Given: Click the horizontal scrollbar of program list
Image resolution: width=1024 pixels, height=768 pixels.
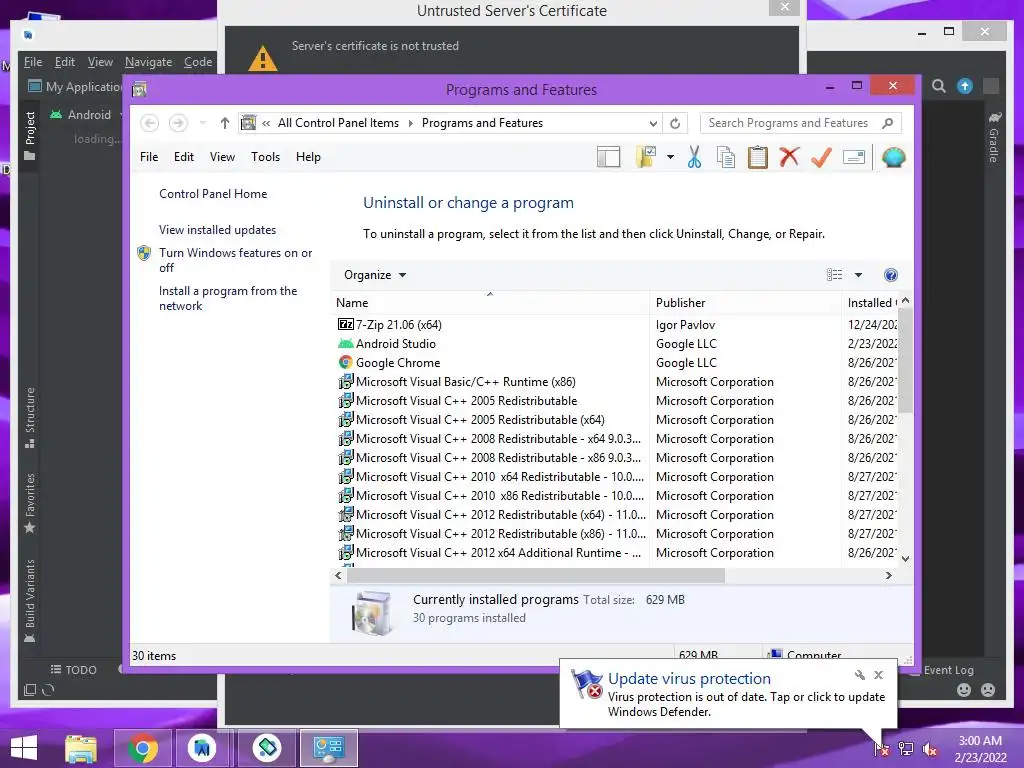Looking at the screenshot, I should tap(536, 575).
